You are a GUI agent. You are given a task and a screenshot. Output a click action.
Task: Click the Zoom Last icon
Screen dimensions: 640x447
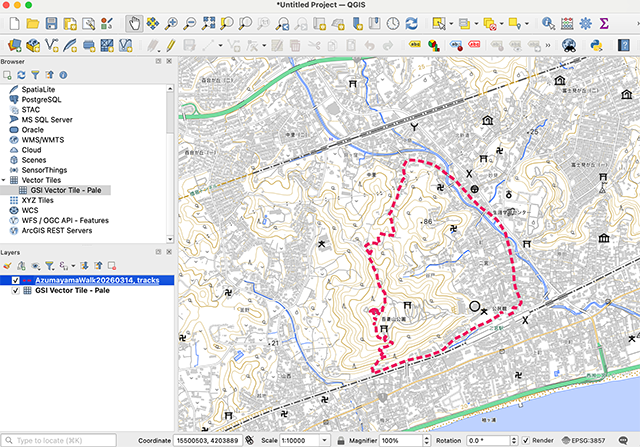(x=282, y=23)
